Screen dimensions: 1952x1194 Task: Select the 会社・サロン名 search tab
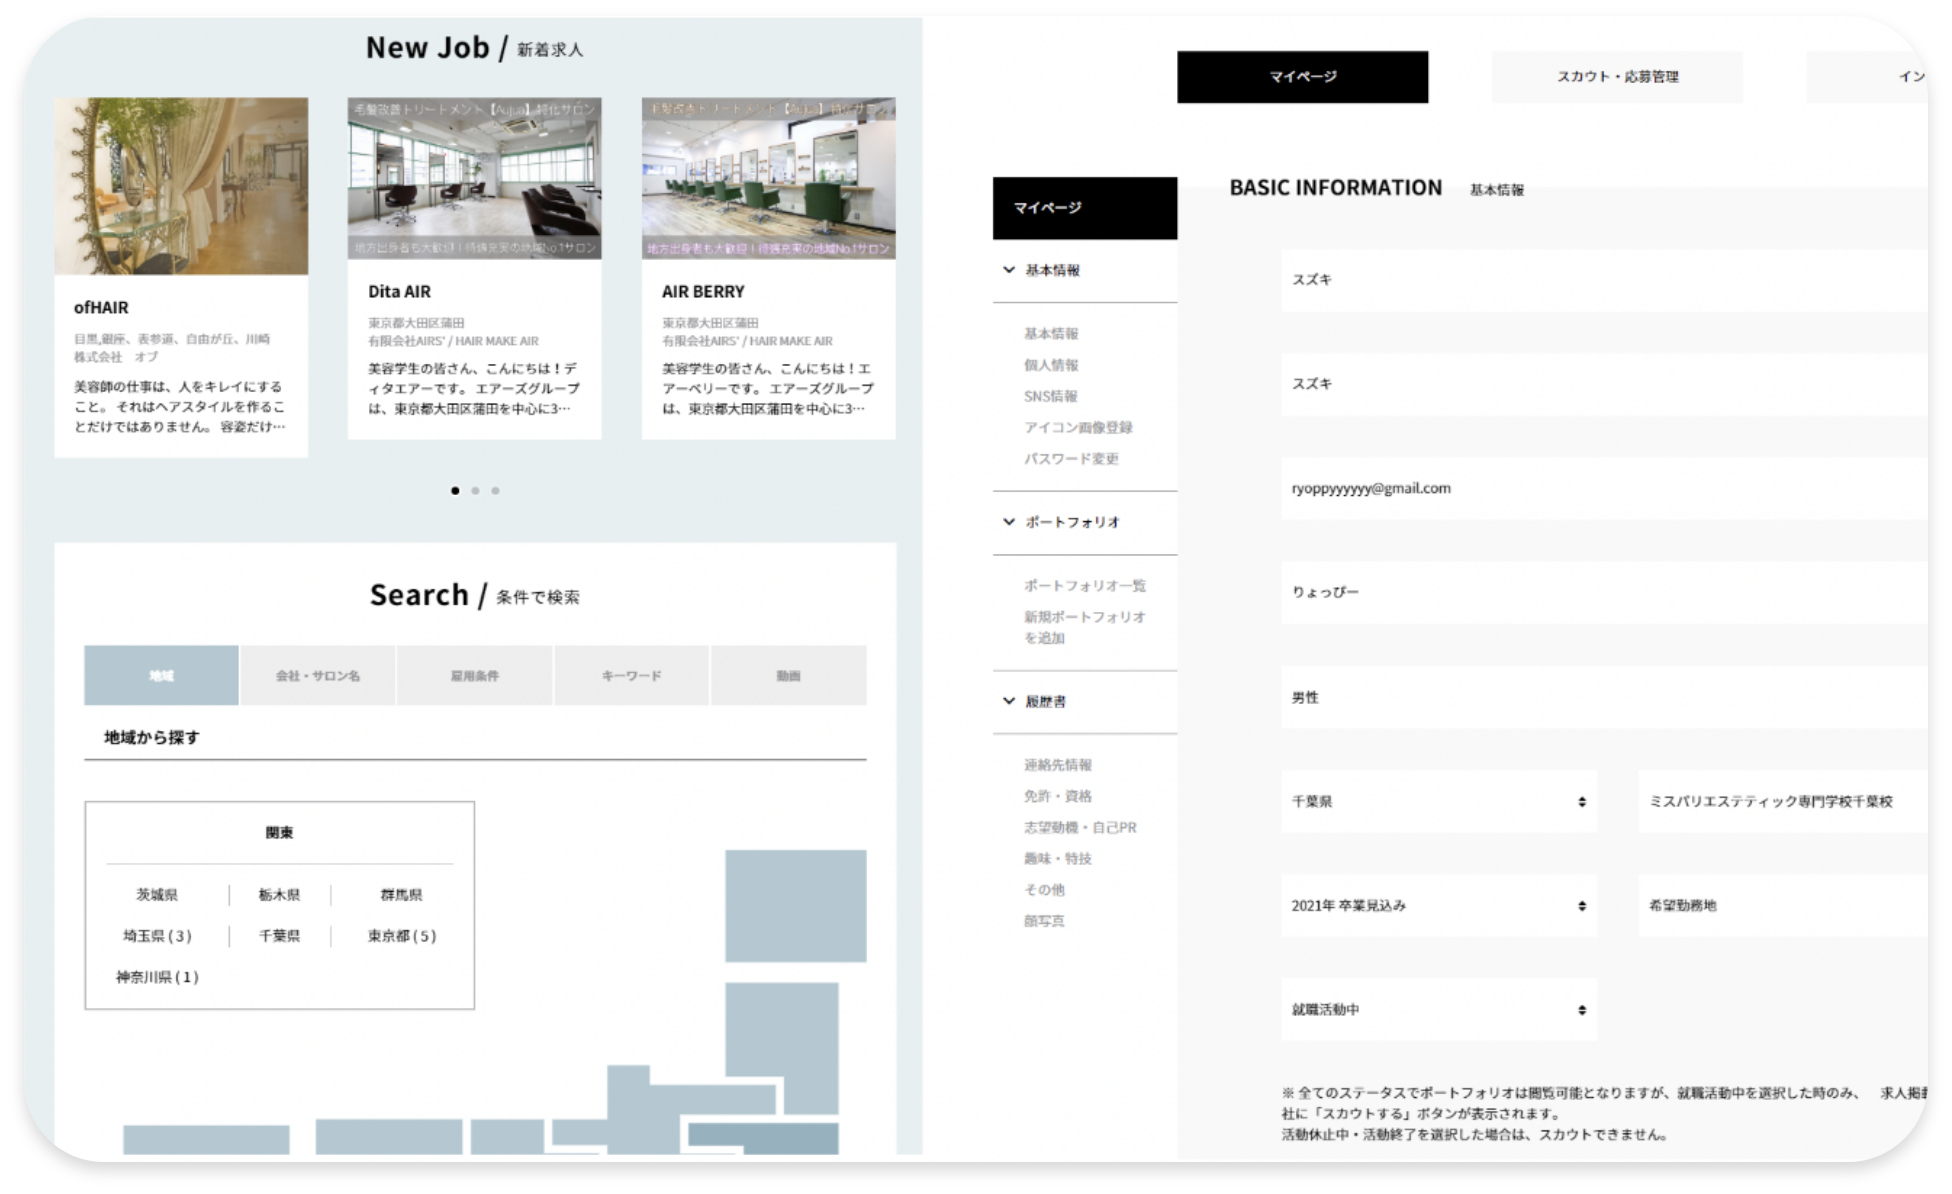pyautogui.click(x=317, y=676)
